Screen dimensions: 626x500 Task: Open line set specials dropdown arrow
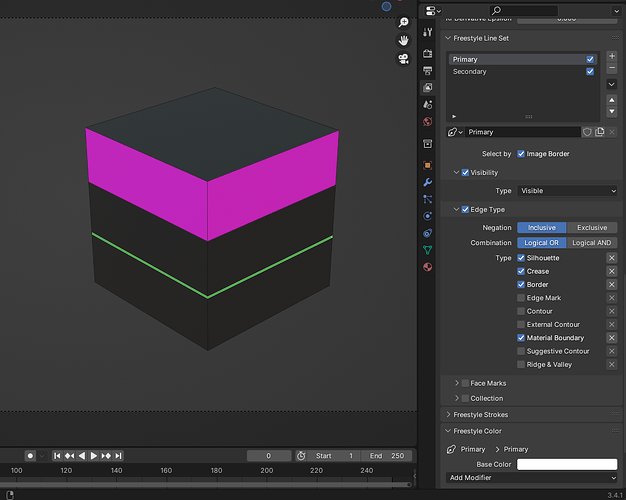tap(612, 84)
